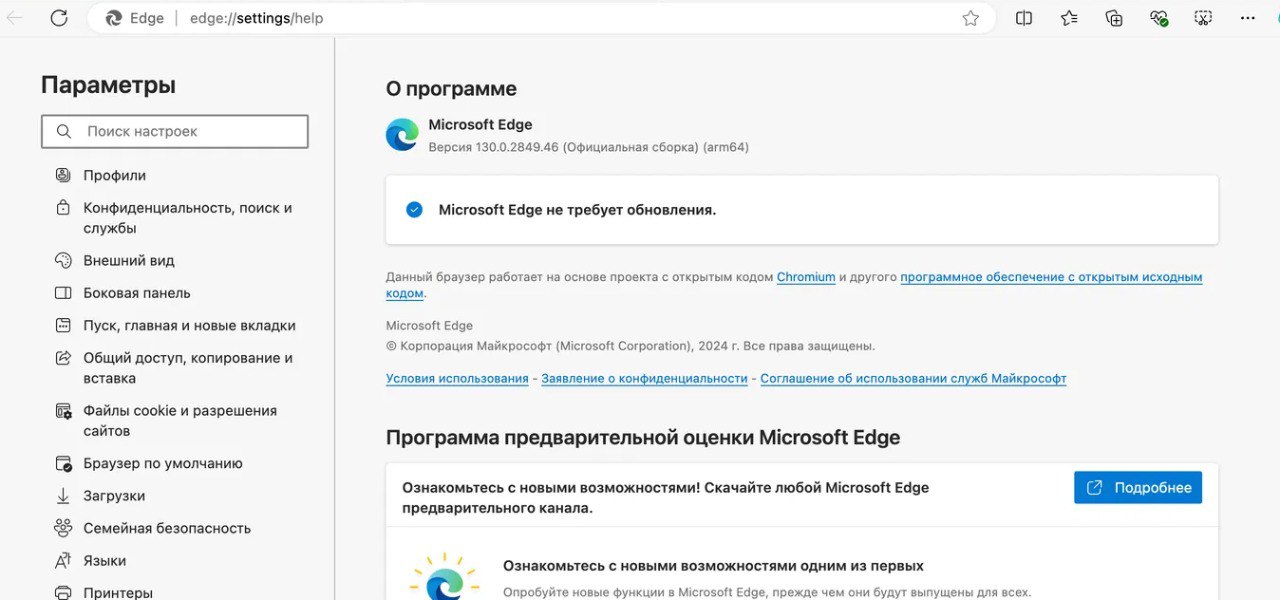The height and width of the screenshot is (600, 1280).
Task: Click the copyright Корпорация Майкрософт text
Action: [x=630, y=346]
